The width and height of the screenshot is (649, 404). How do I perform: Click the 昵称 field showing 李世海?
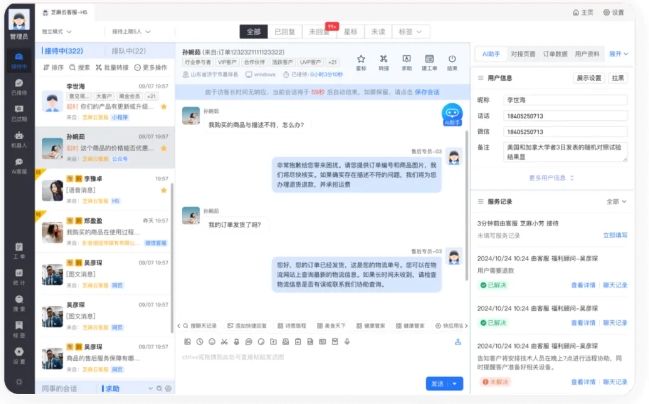(x=565, y=100)
